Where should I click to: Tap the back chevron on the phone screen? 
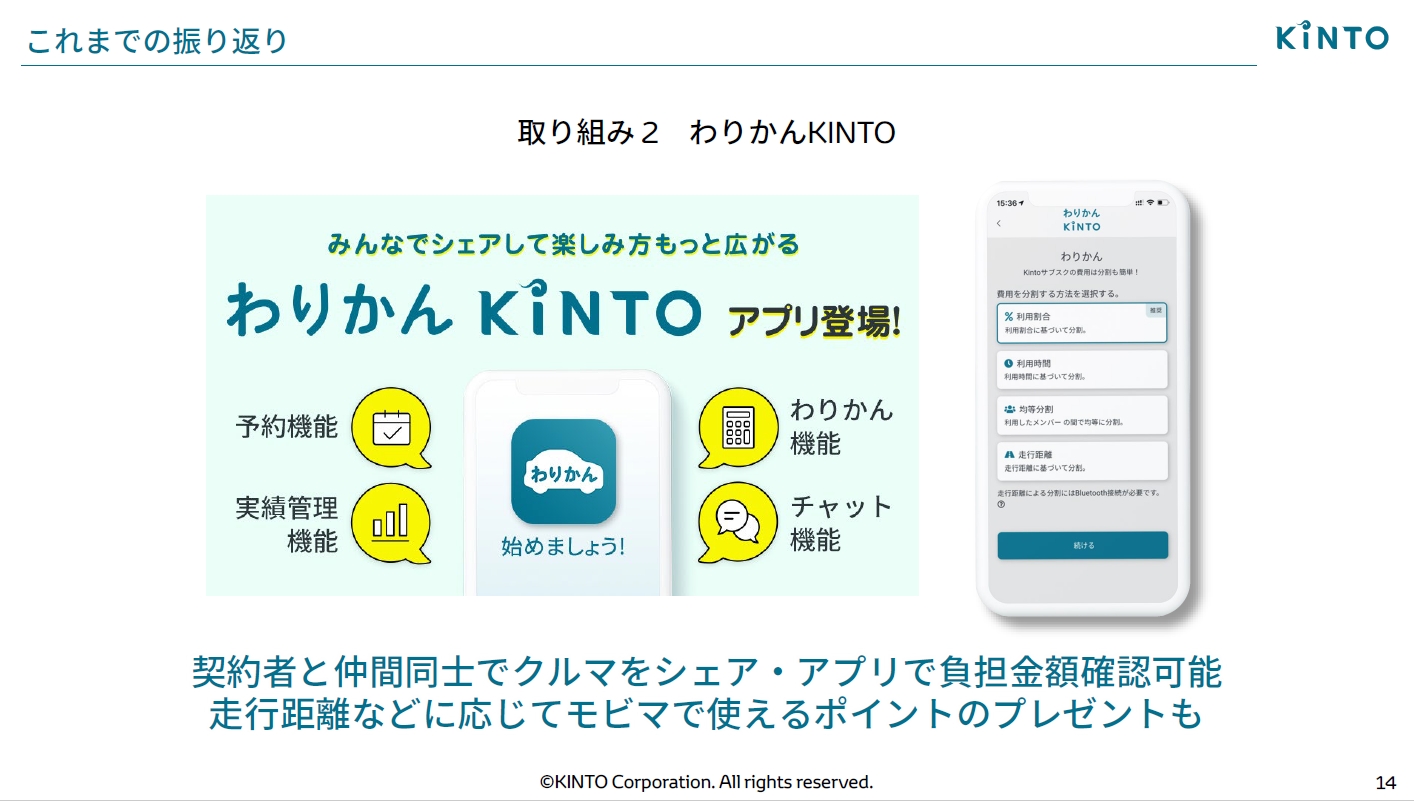(x=998, y=223)
